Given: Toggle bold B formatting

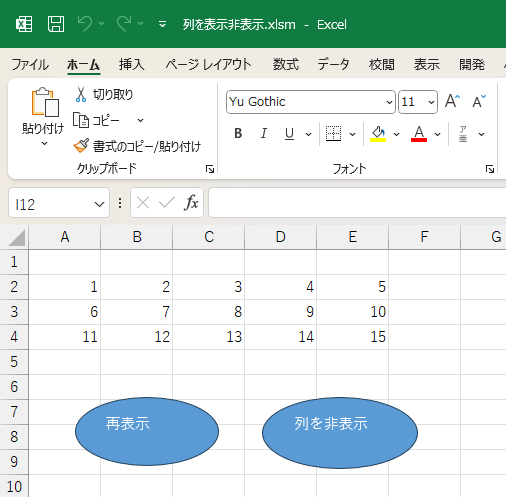Looking at the screenshot, I should coord(238,134).
